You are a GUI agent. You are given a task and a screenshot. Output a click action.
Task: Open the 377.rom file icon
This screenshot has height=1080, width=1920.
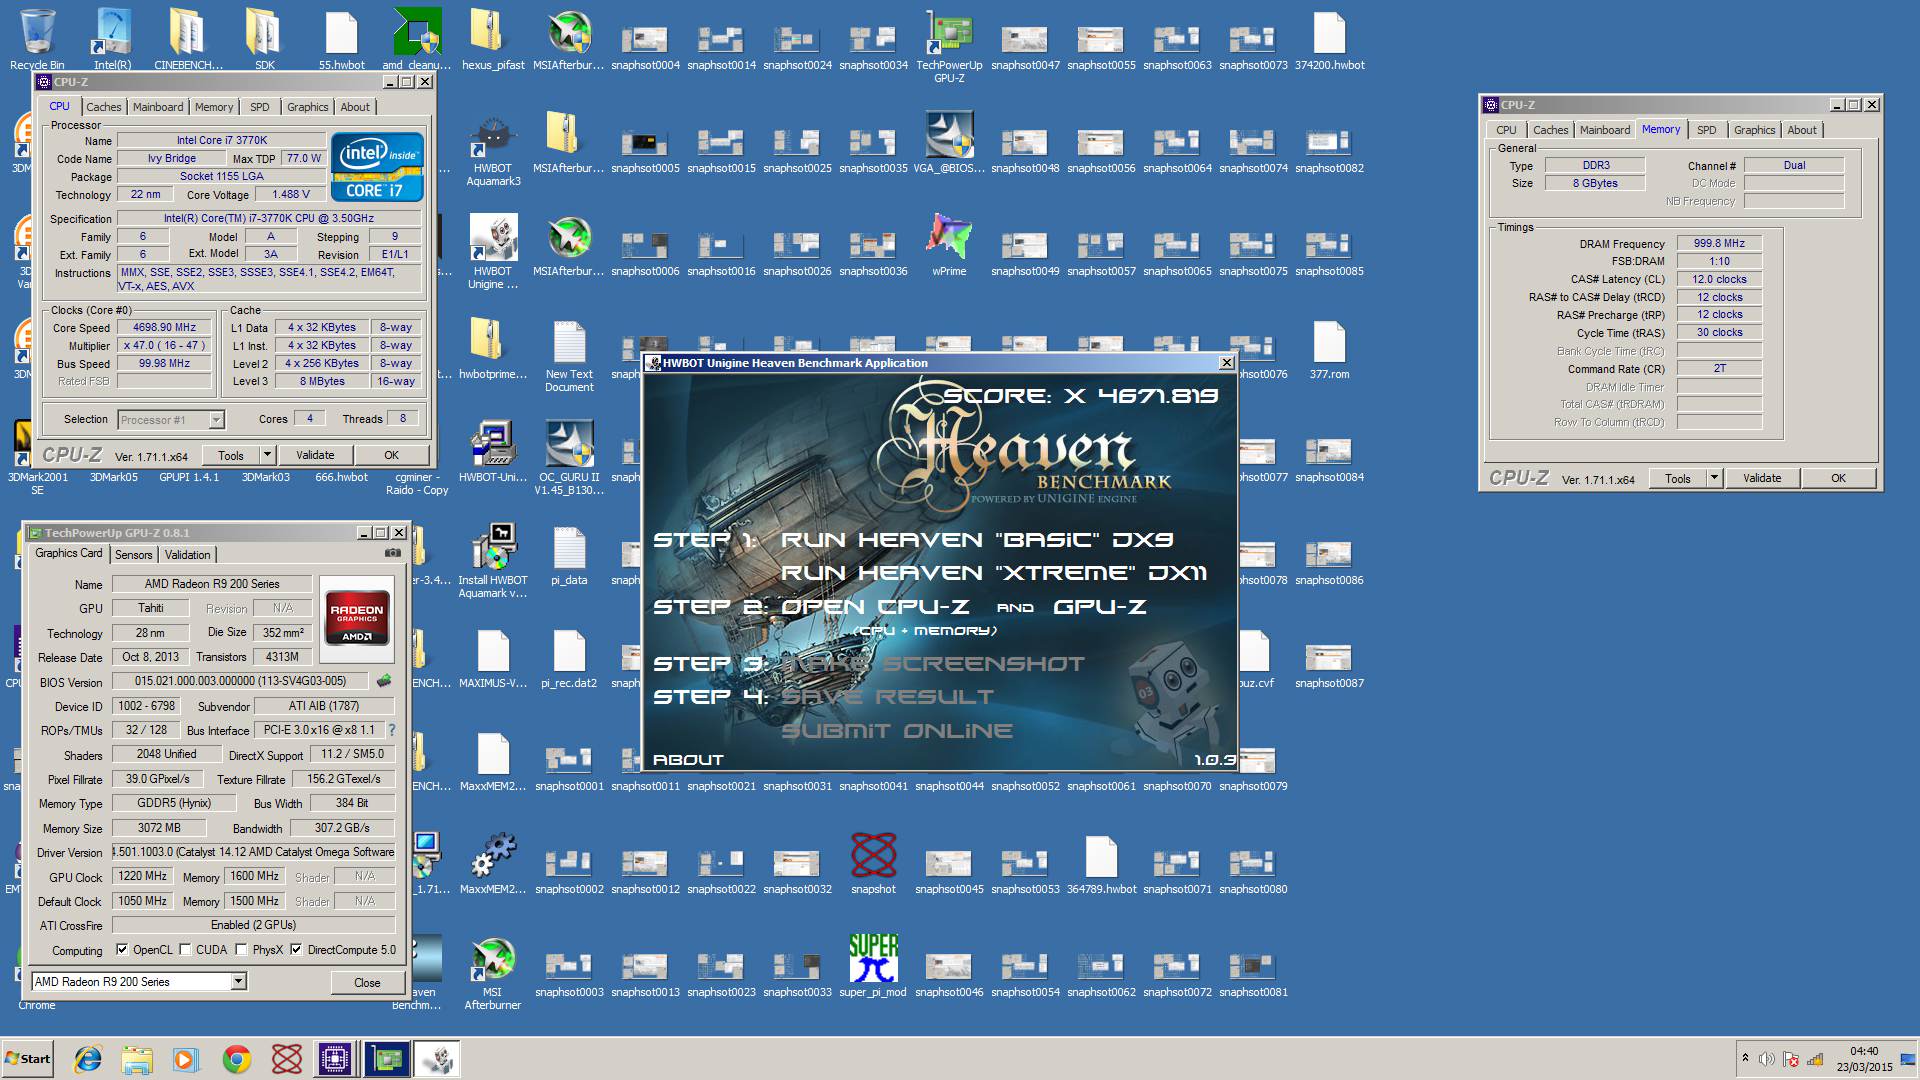(x=1329, y=350)
